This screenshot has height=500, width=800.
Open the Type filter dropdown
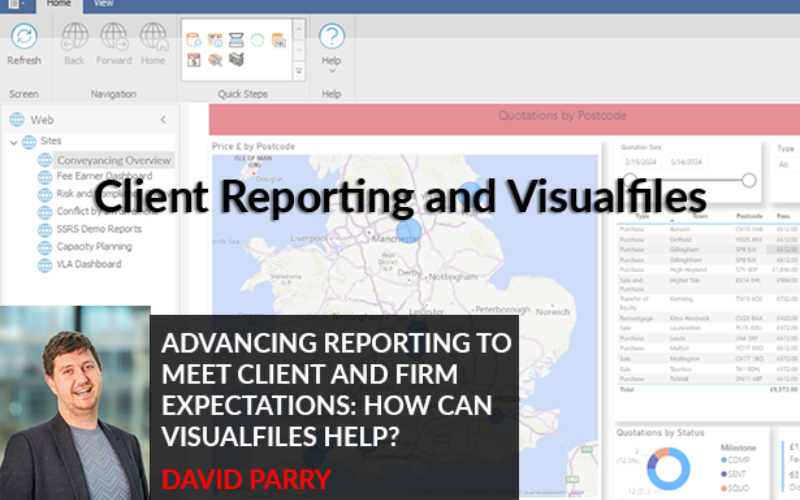click(x=786, y=164)
